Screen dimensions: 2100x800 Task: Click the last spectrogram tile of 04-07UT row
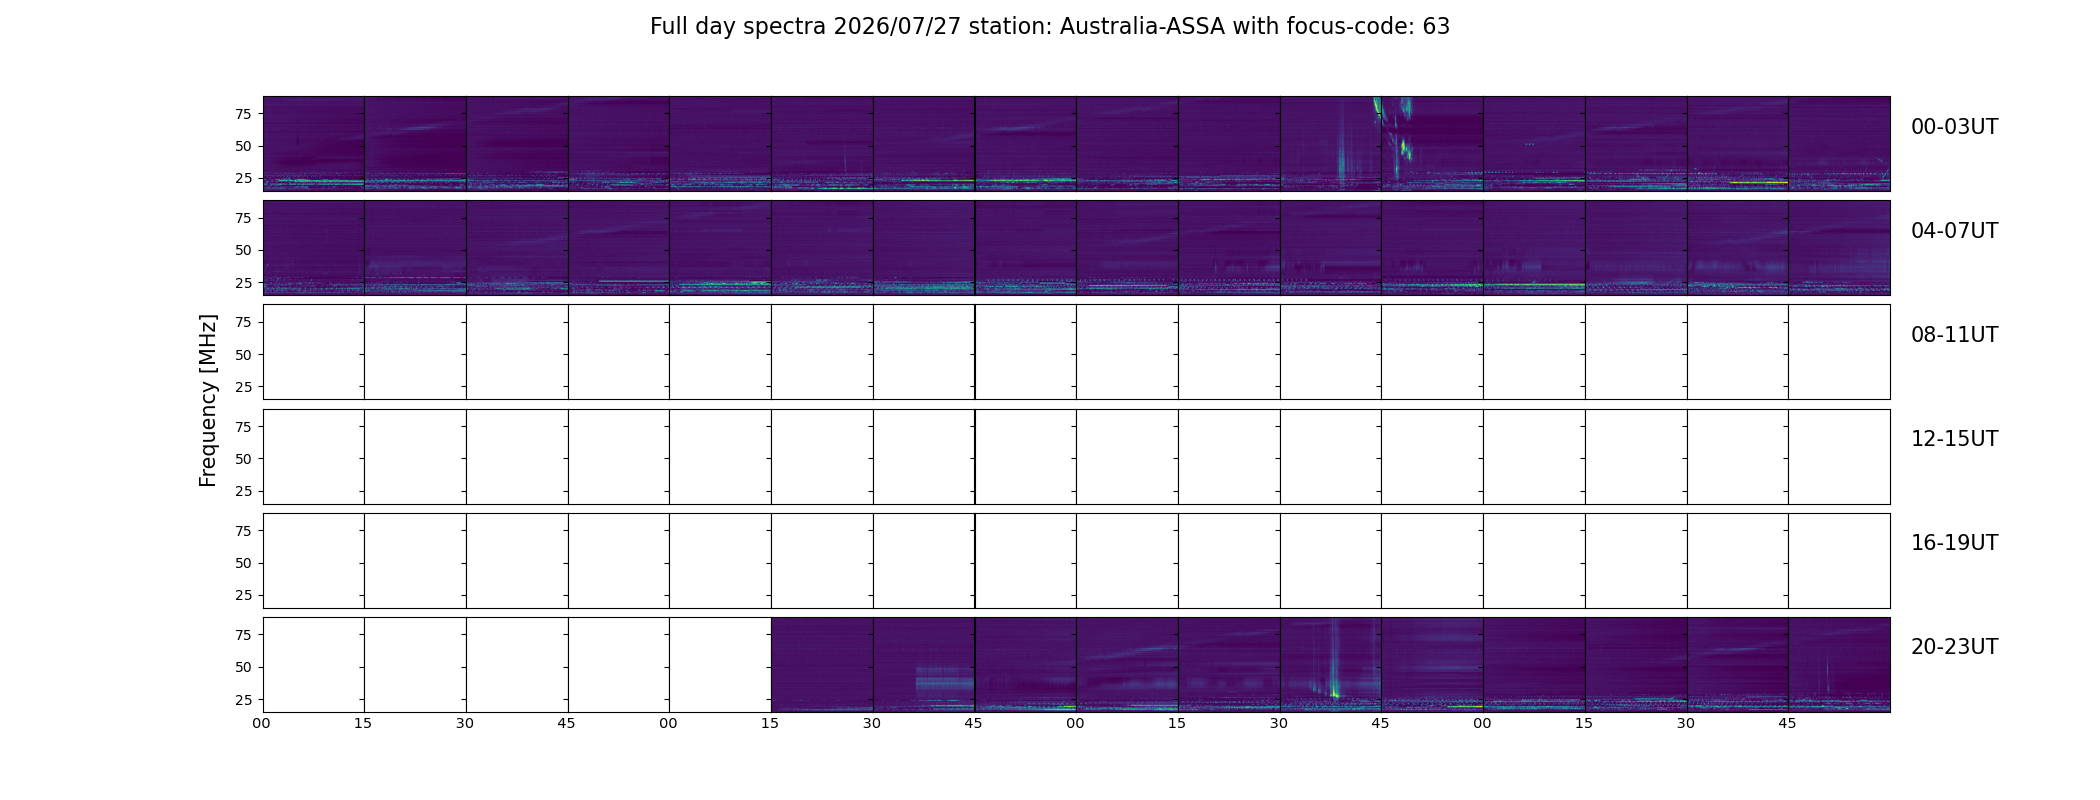click(x=1839, y=248)
